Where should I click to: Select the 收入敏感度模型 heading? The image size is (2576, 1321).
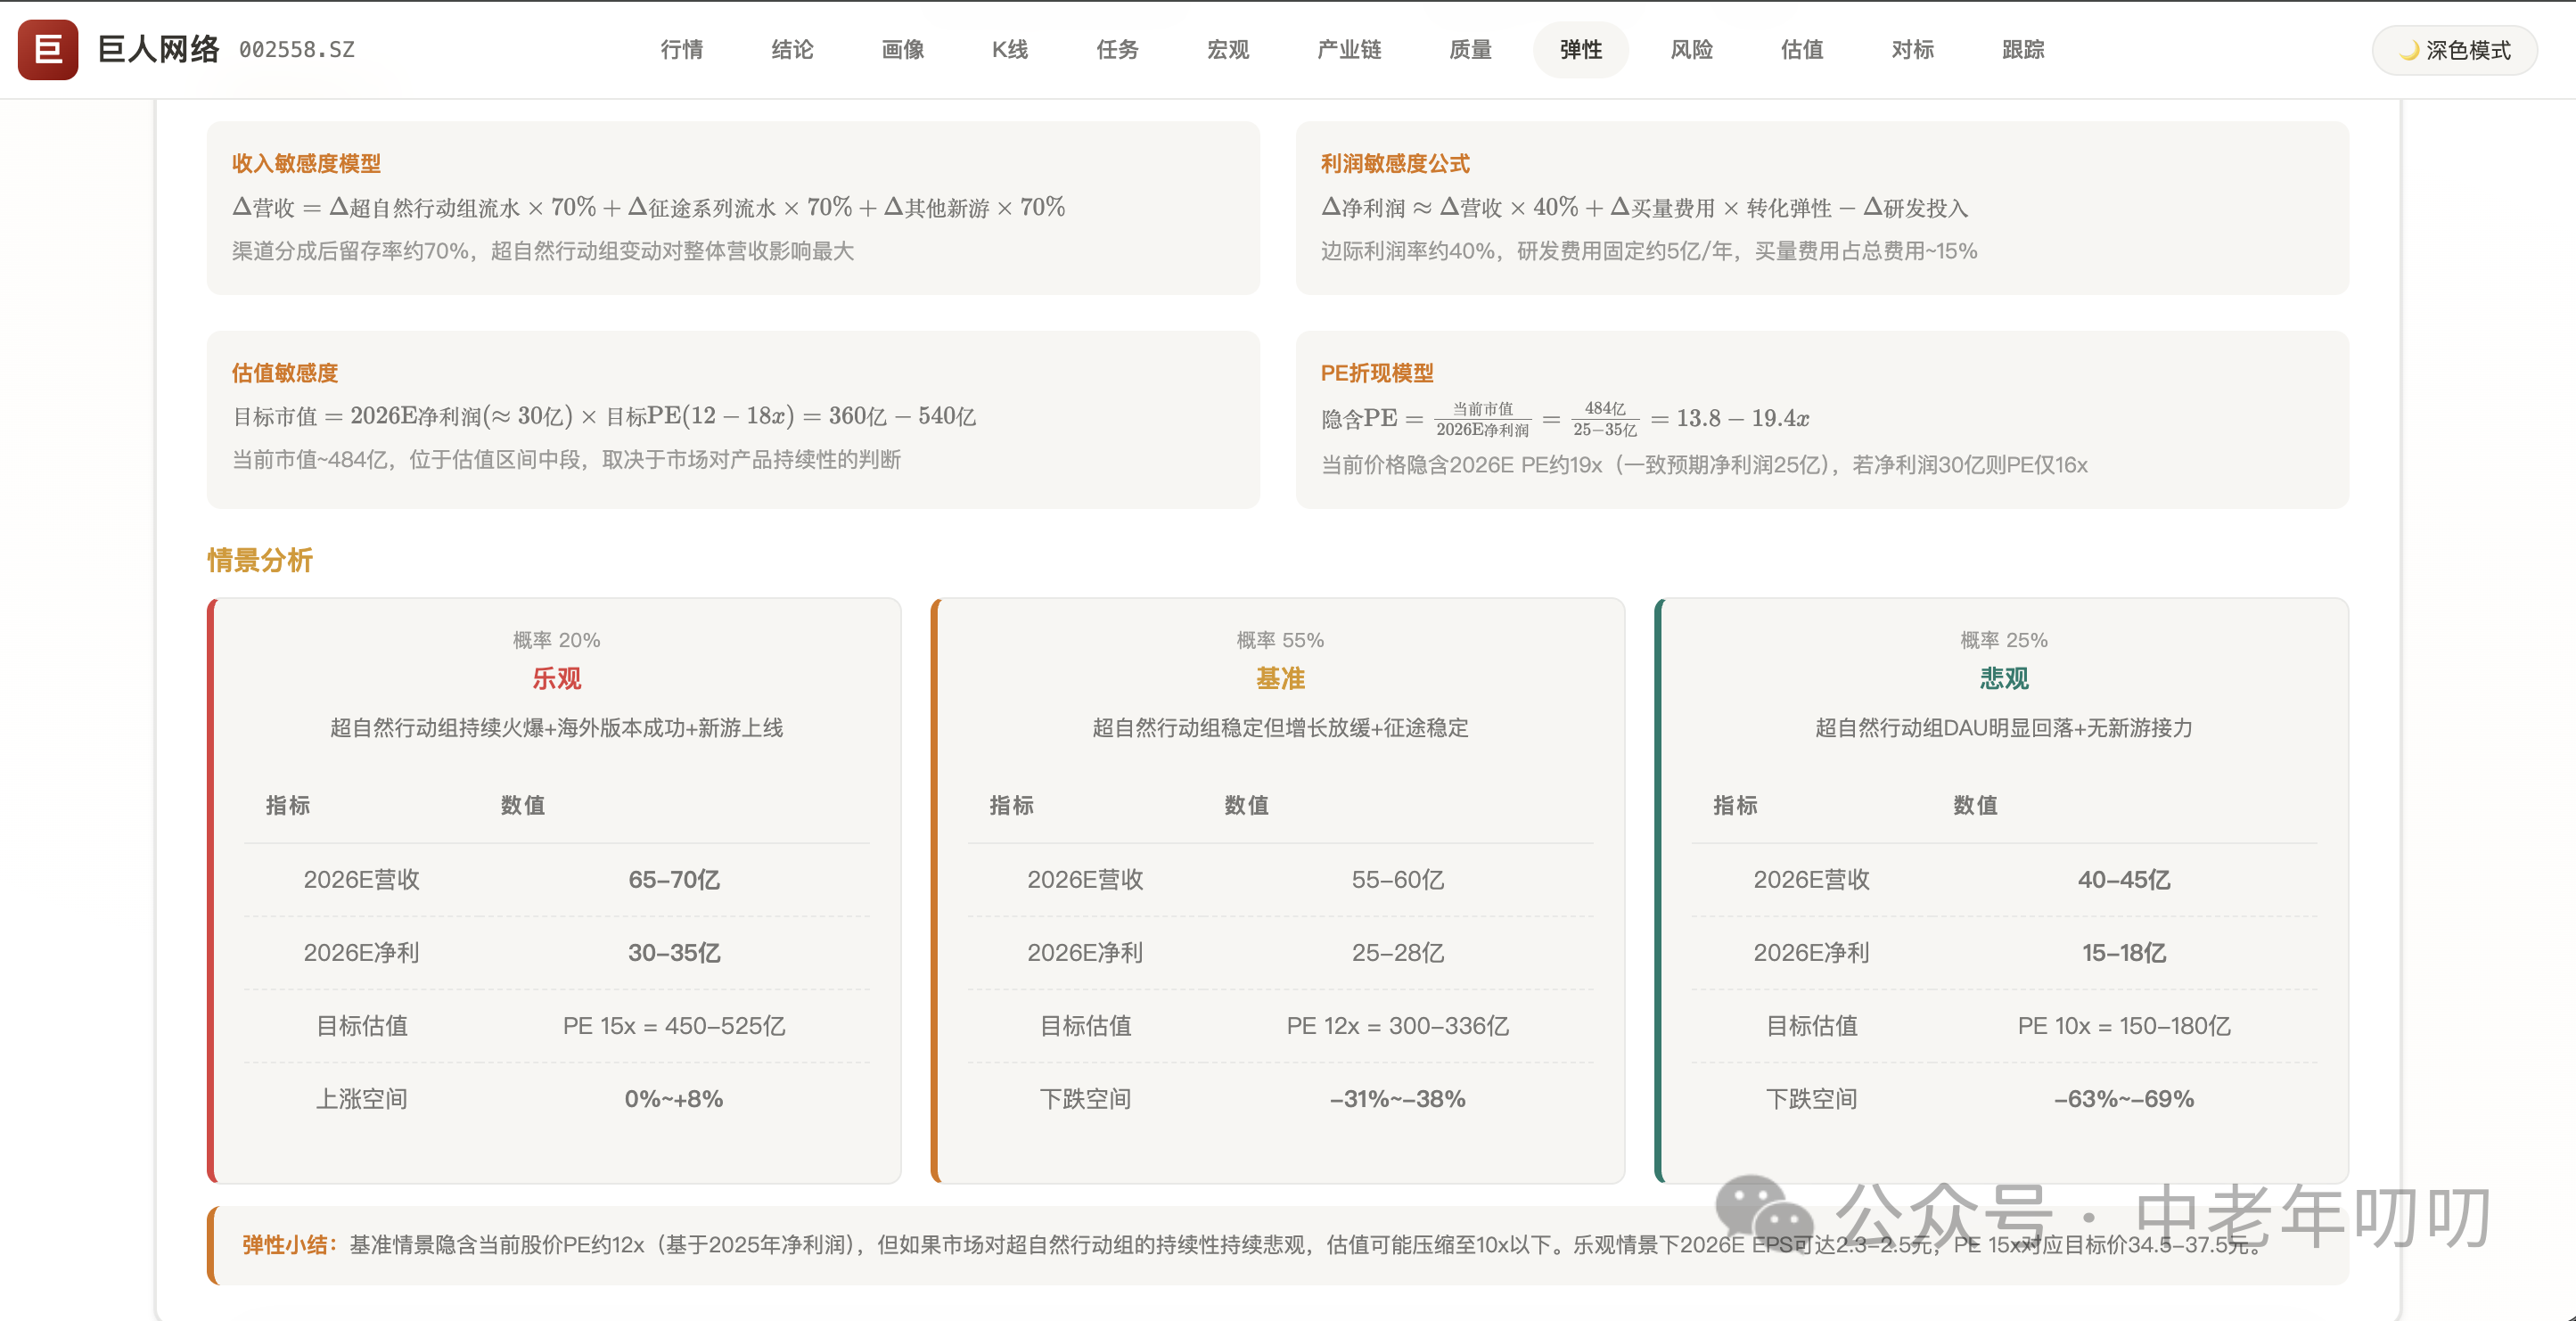(306, 163)
